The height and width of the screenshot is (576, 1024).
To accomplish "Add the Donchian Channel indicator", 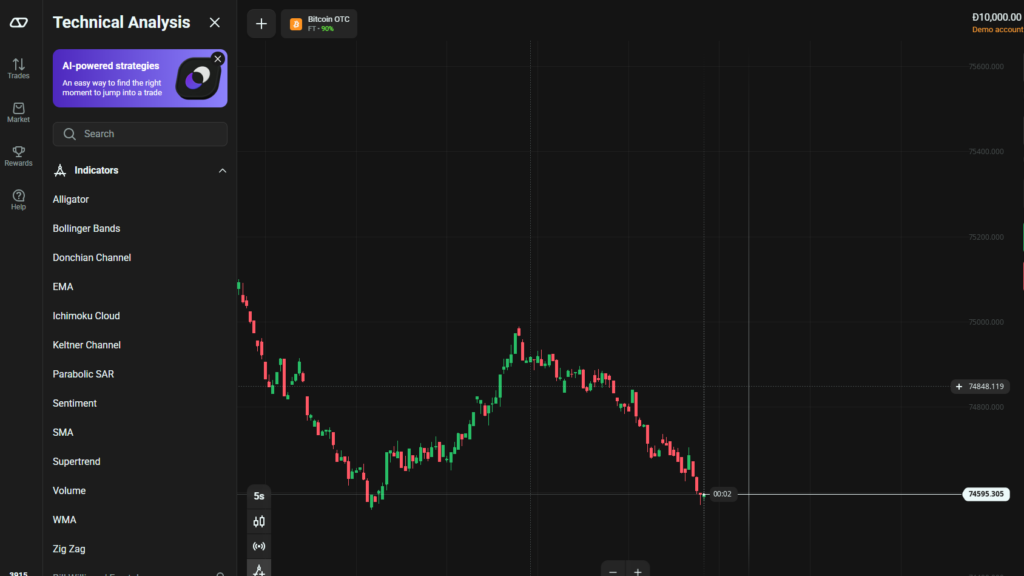I will (x=91, y=257).
